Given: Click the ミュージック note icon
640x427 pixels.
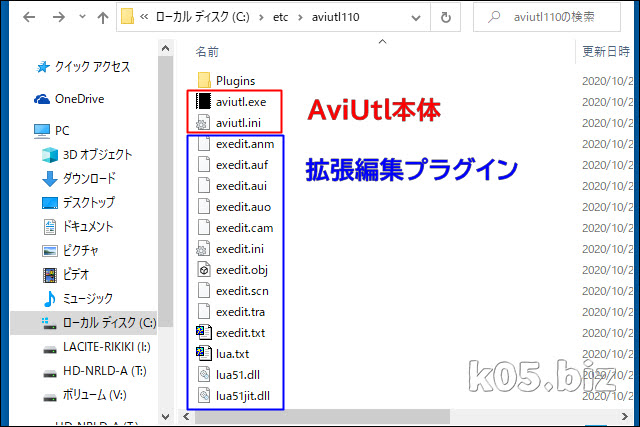Looking at the screenshot, I should pos(50,299).
